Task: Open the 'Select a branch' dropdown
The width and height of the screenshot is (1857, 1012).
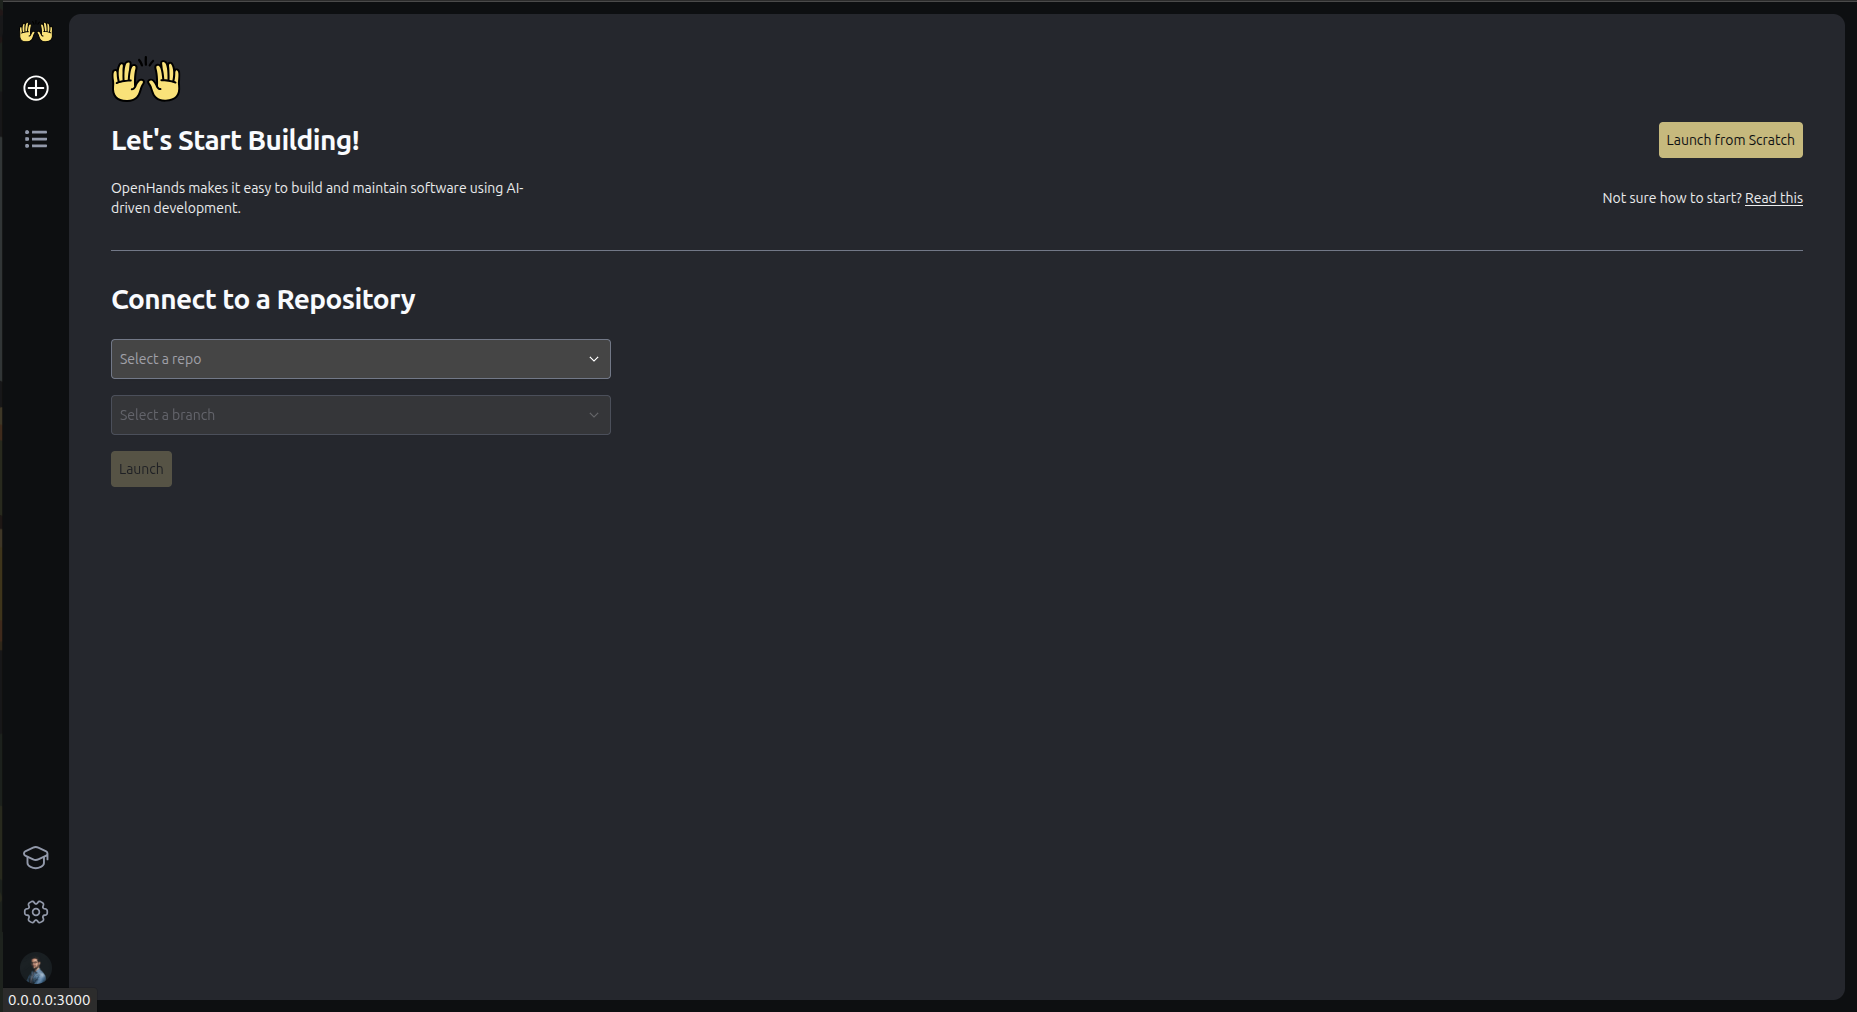Action: 360,414
